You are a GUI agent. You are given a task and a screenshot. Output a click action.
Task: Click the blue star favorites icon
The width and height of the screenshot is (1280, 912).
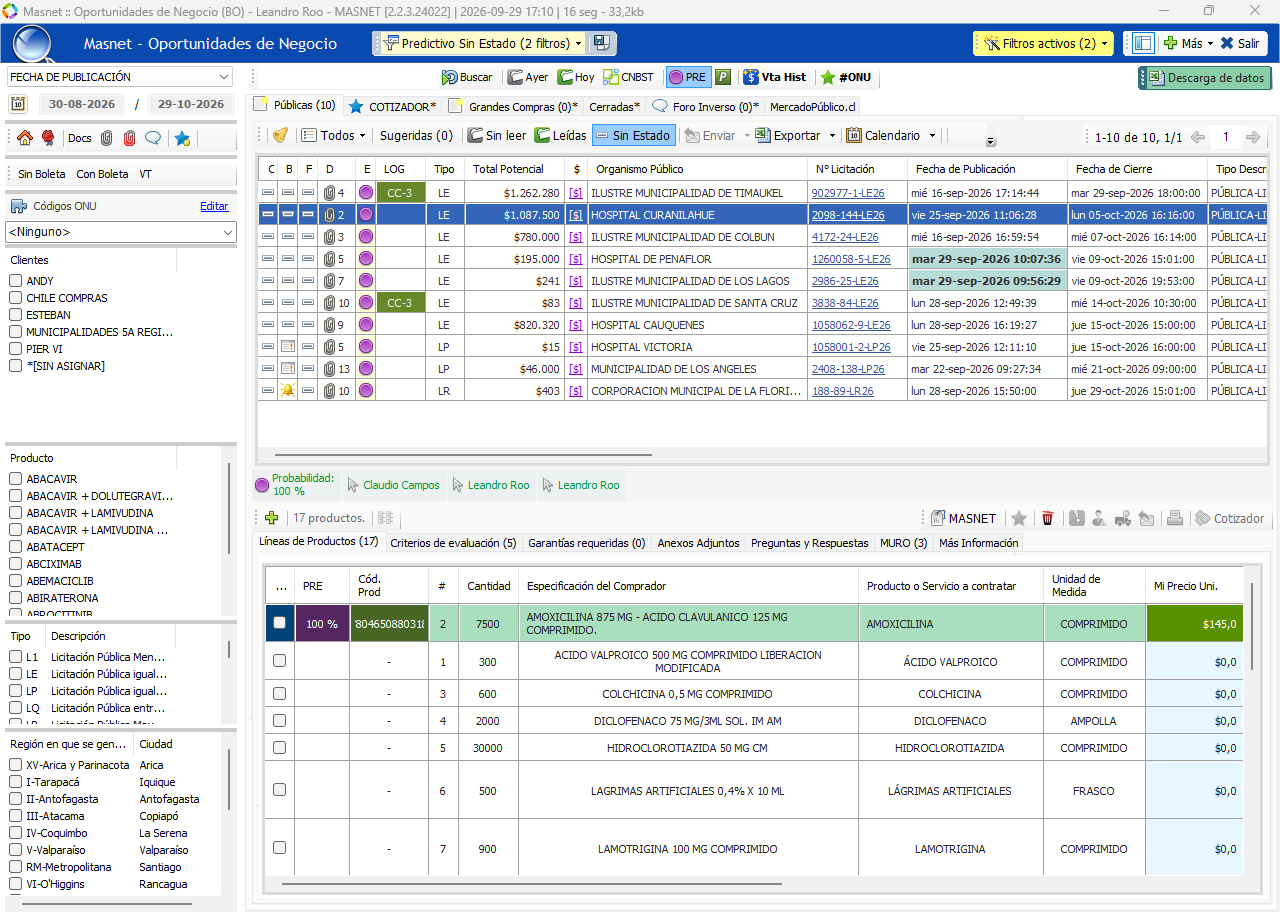[x=182, y=138]
